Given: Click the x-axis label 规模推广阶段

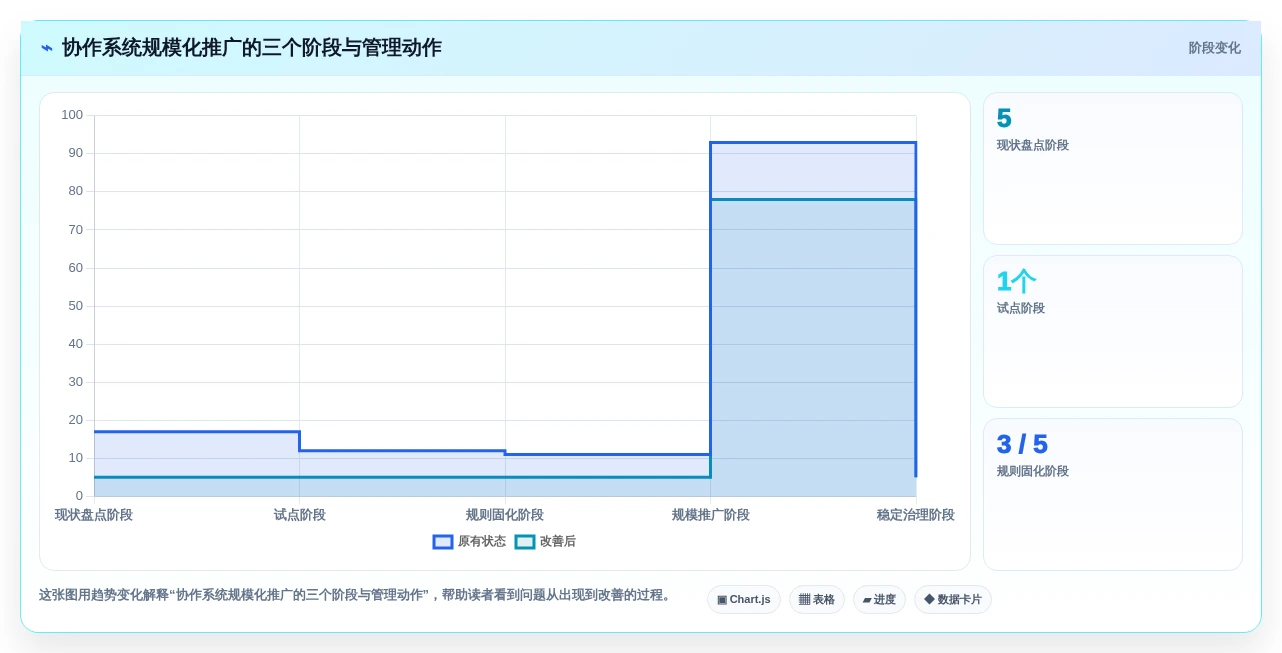Looking at the screenshot, I should click(x=711, y=515).
